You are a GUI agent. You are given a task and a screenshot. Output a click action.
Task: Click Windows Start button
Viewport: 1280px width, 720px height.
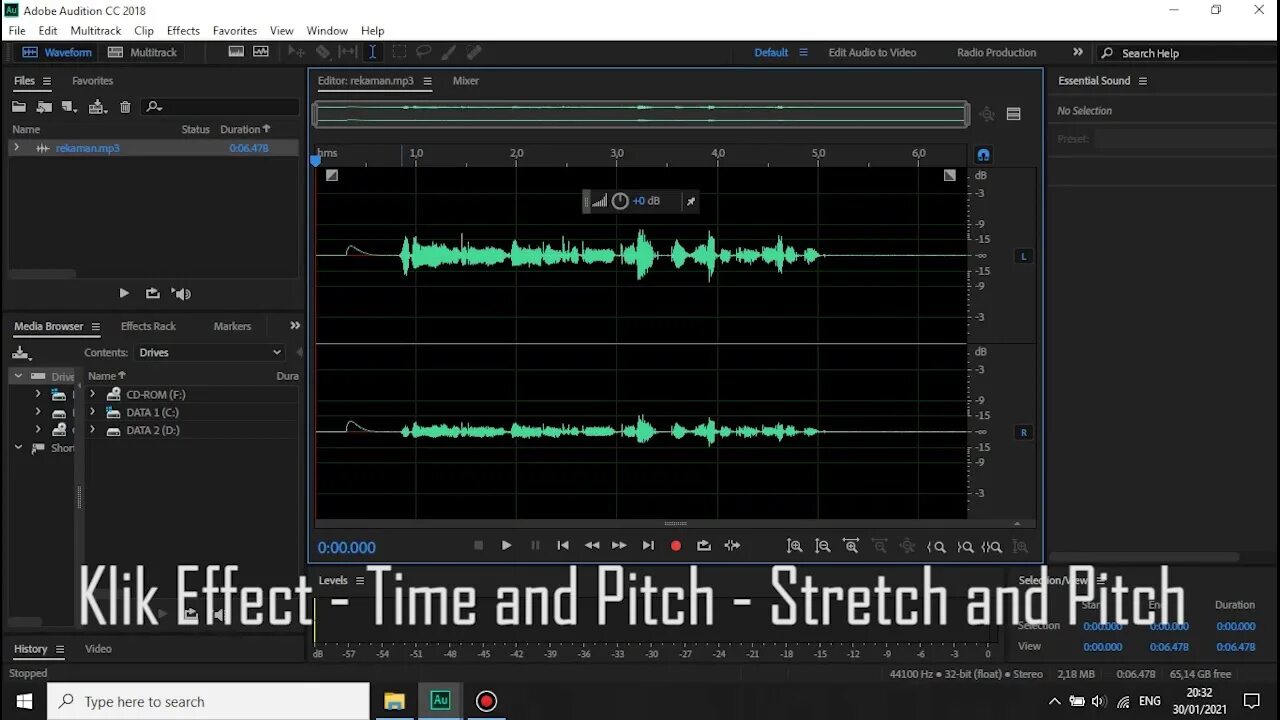tap(24, 701)
